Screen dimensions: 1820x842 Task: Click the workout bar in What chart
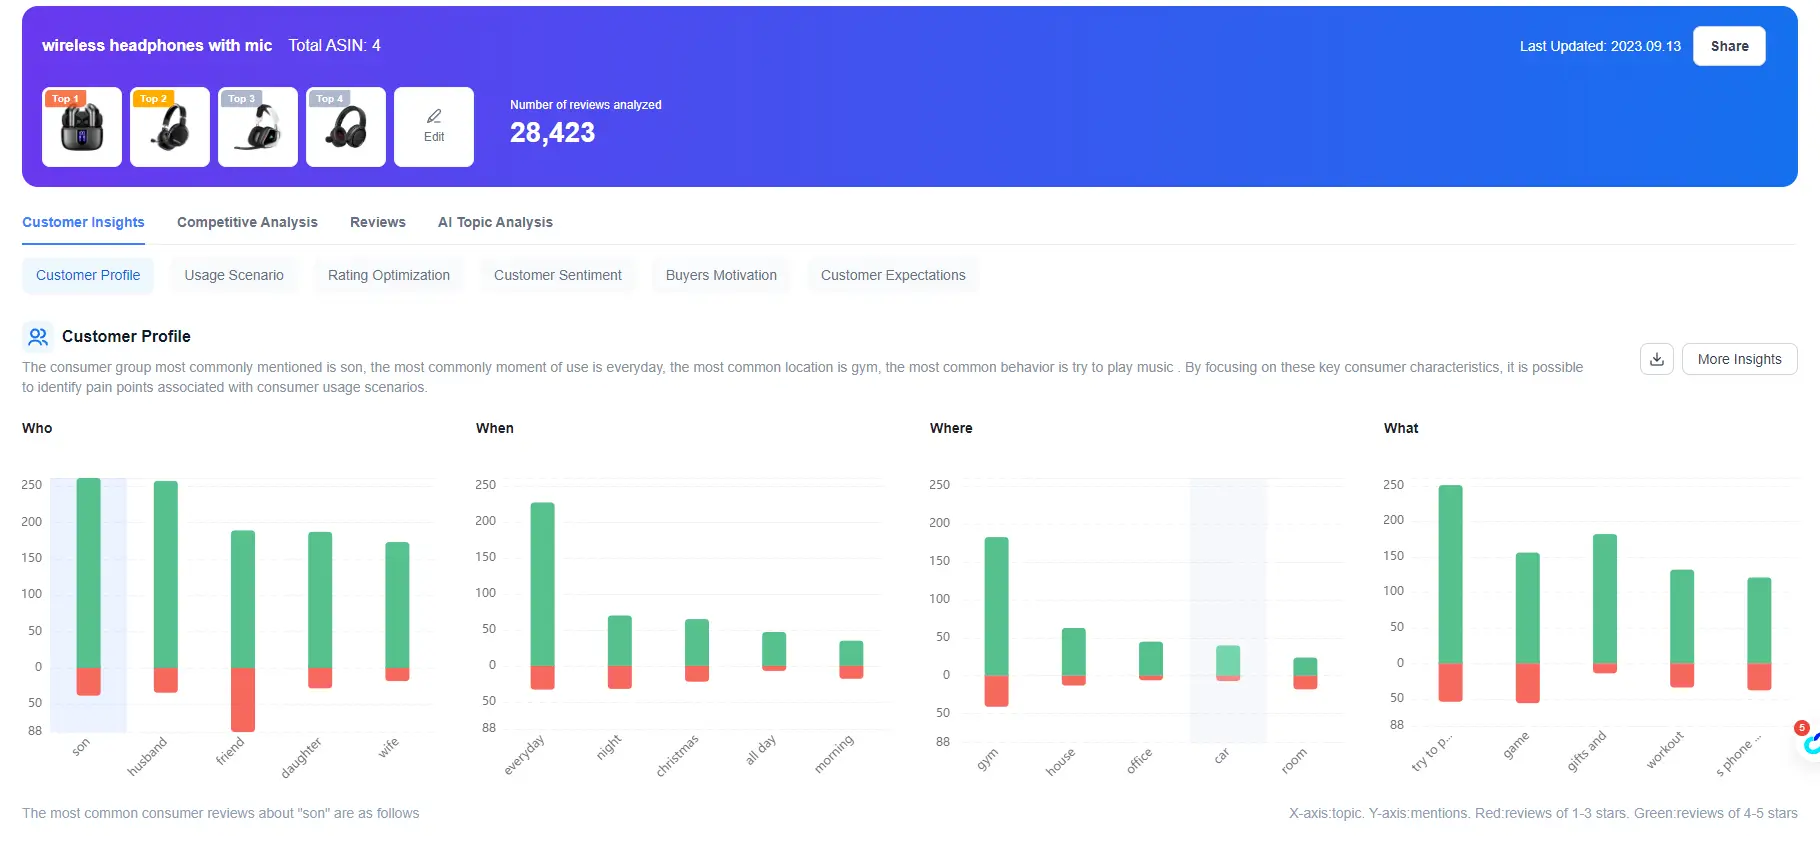click(1682, 628)
